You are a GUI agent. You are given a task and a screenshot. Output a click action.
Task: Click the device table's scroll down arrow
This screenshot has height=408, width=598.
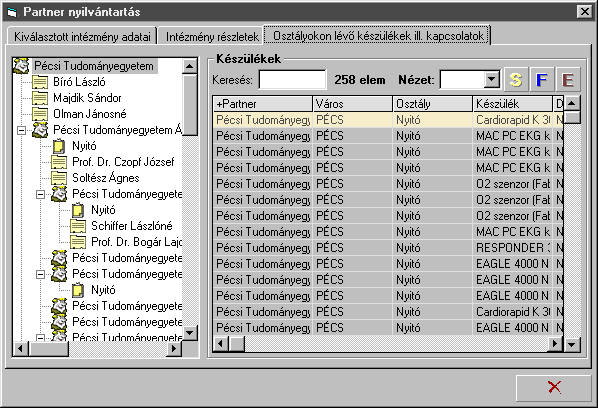(572, 345)
